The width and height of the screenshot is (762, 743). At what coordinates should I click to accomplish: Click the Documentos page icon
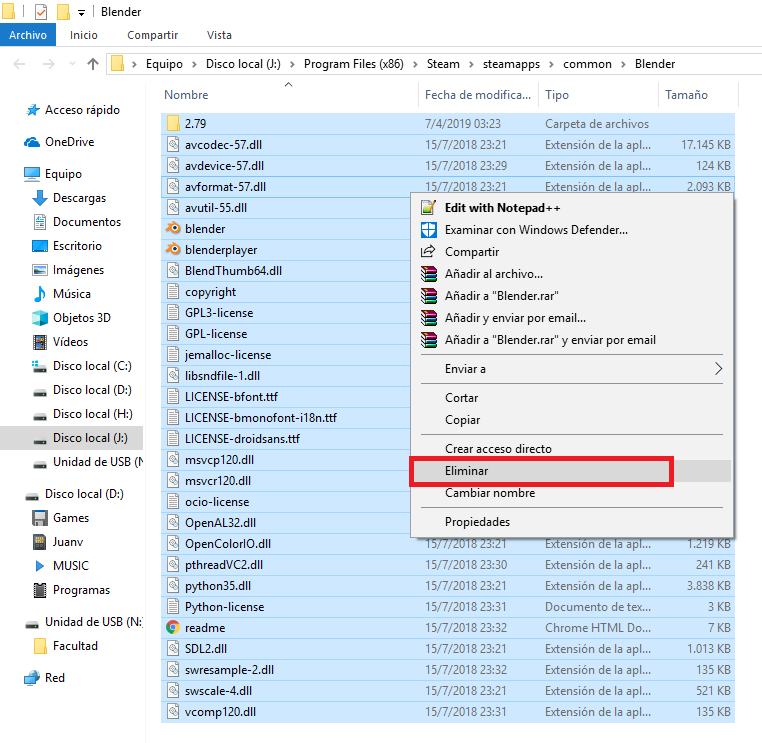(x=40, y=222)
